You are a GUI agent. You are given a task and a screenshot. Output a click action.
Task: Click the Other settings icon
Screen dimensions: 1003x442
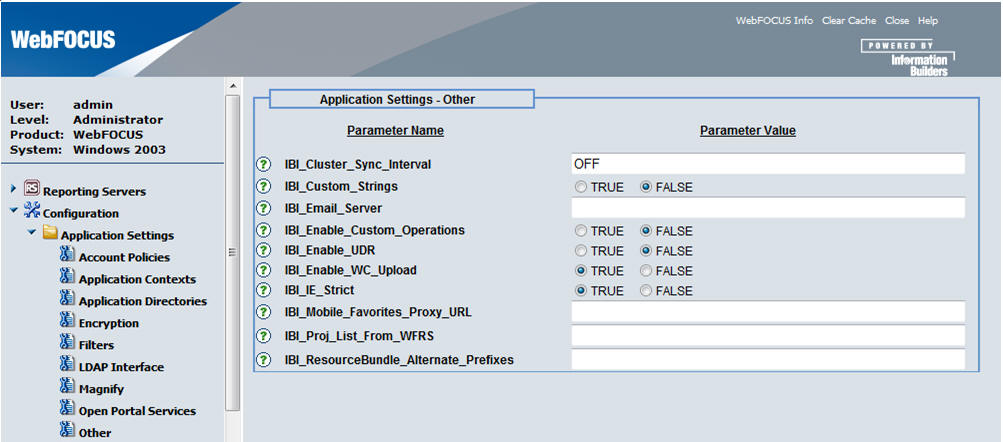[68, 429]
